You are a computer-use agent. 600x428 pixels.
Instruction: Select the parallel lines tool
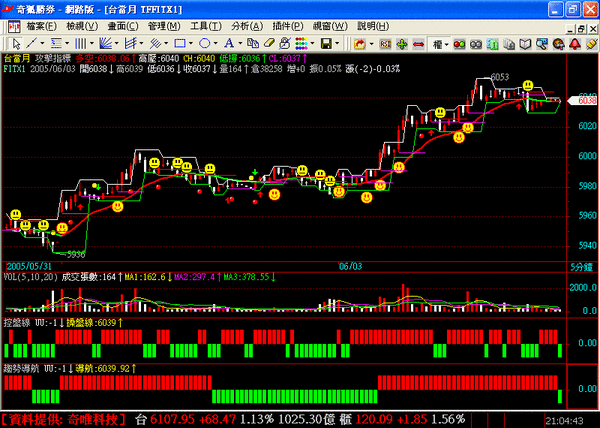(x=155, y=44)
